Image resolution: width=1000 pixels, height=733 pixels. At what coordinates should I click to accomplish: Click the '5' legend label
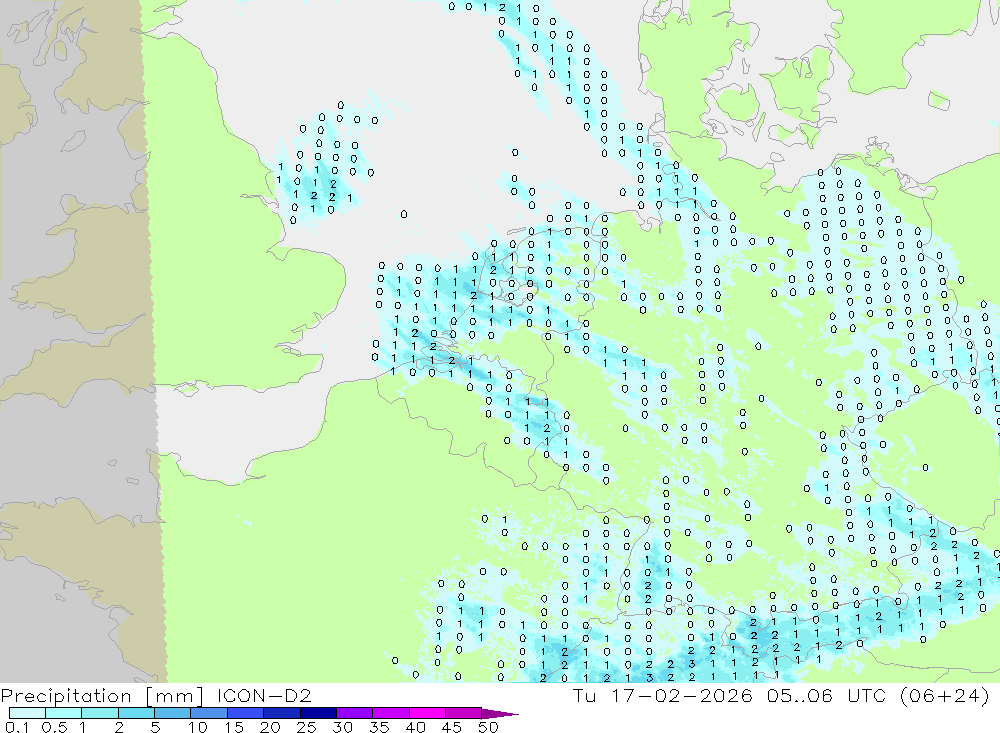[155, 727]
